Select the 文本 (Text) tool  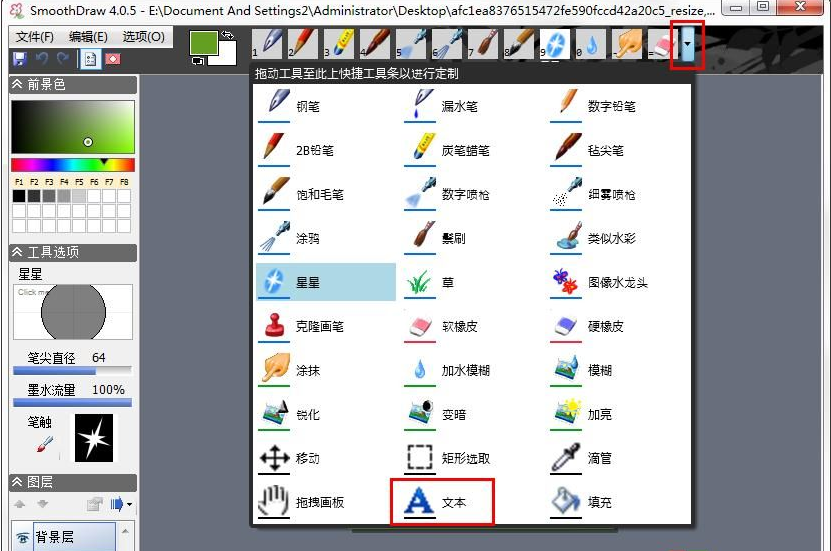440,502
